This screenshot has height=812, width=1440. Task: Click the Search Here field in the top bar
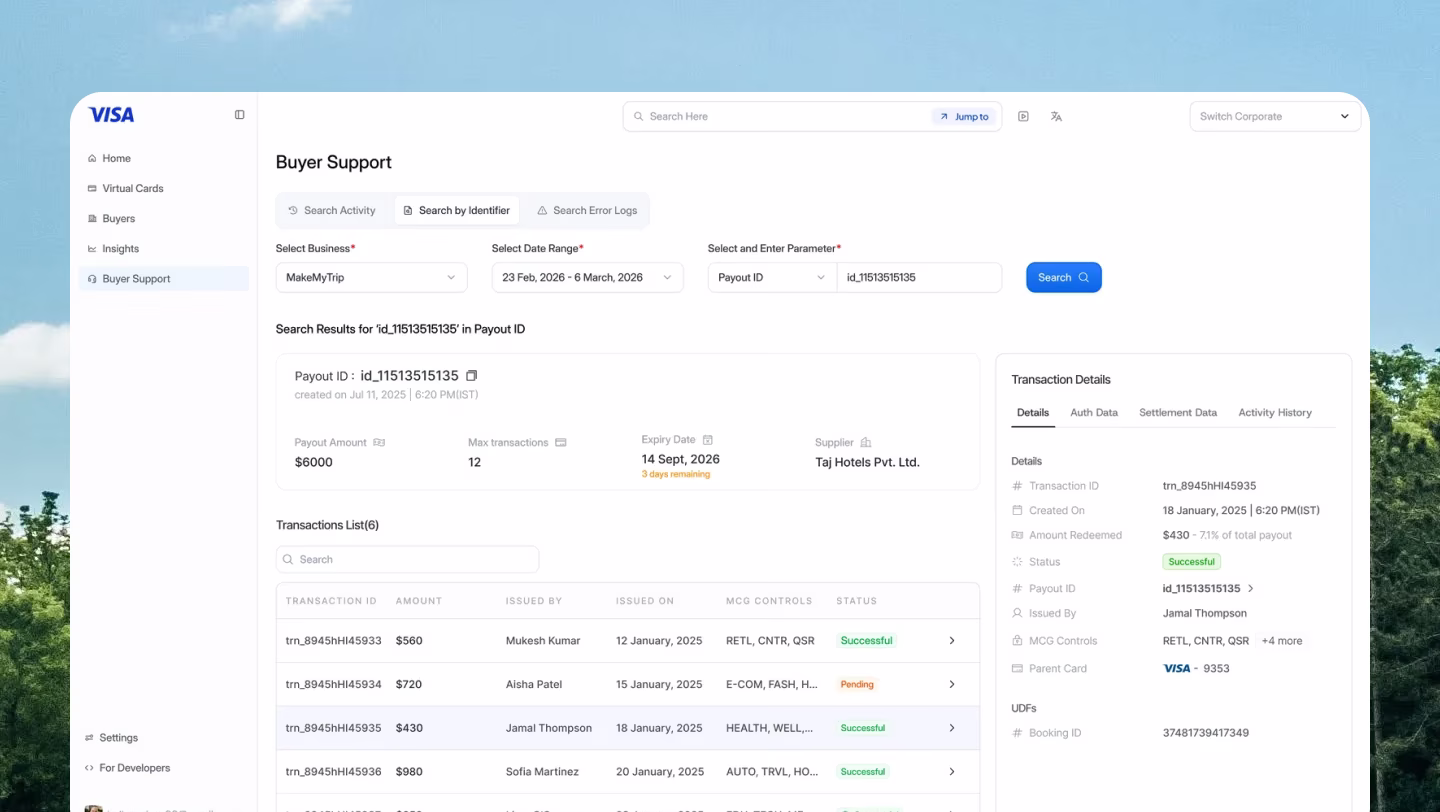780,117
